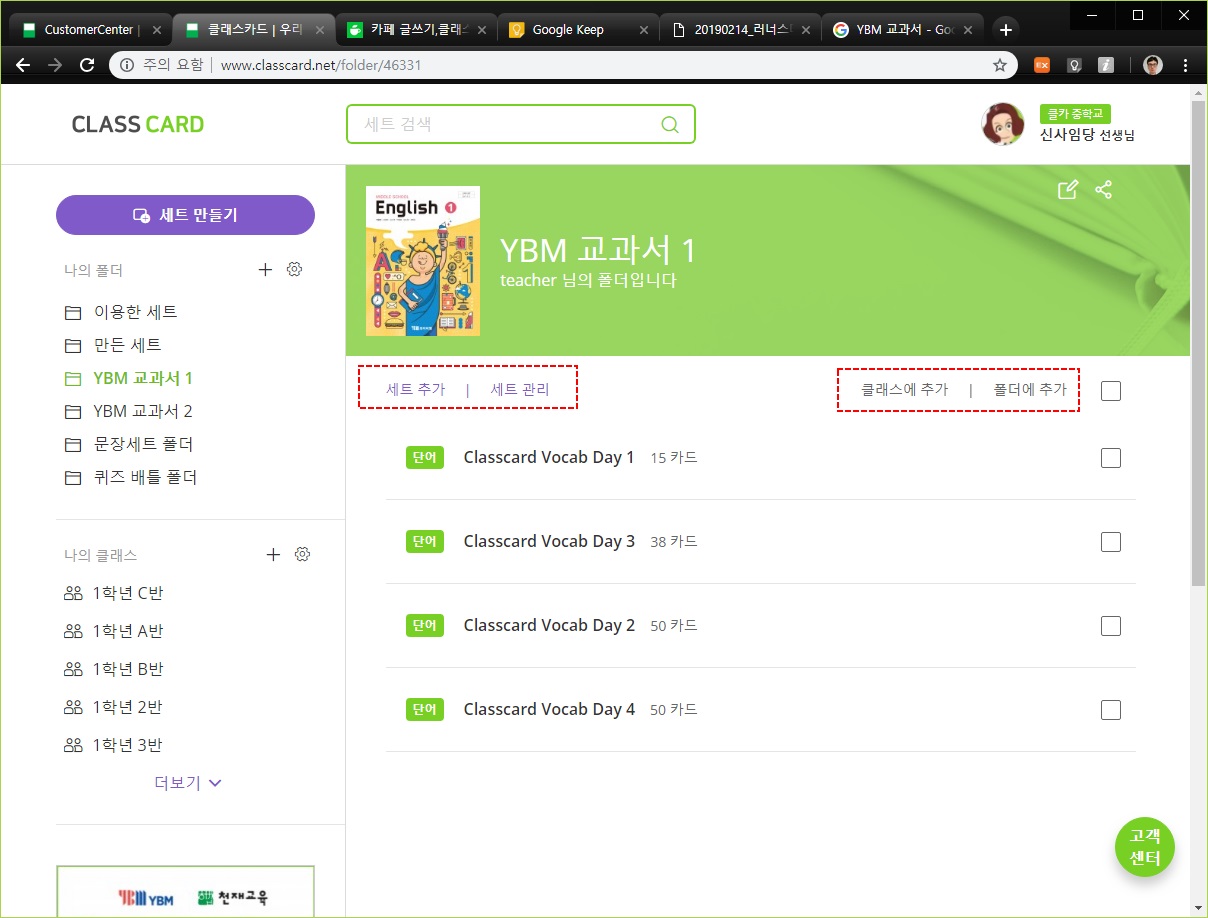The width and height of the screenshot is (1208, 918).
Task: Open class 1학년 C반
Action: click(x=114, y=593)
